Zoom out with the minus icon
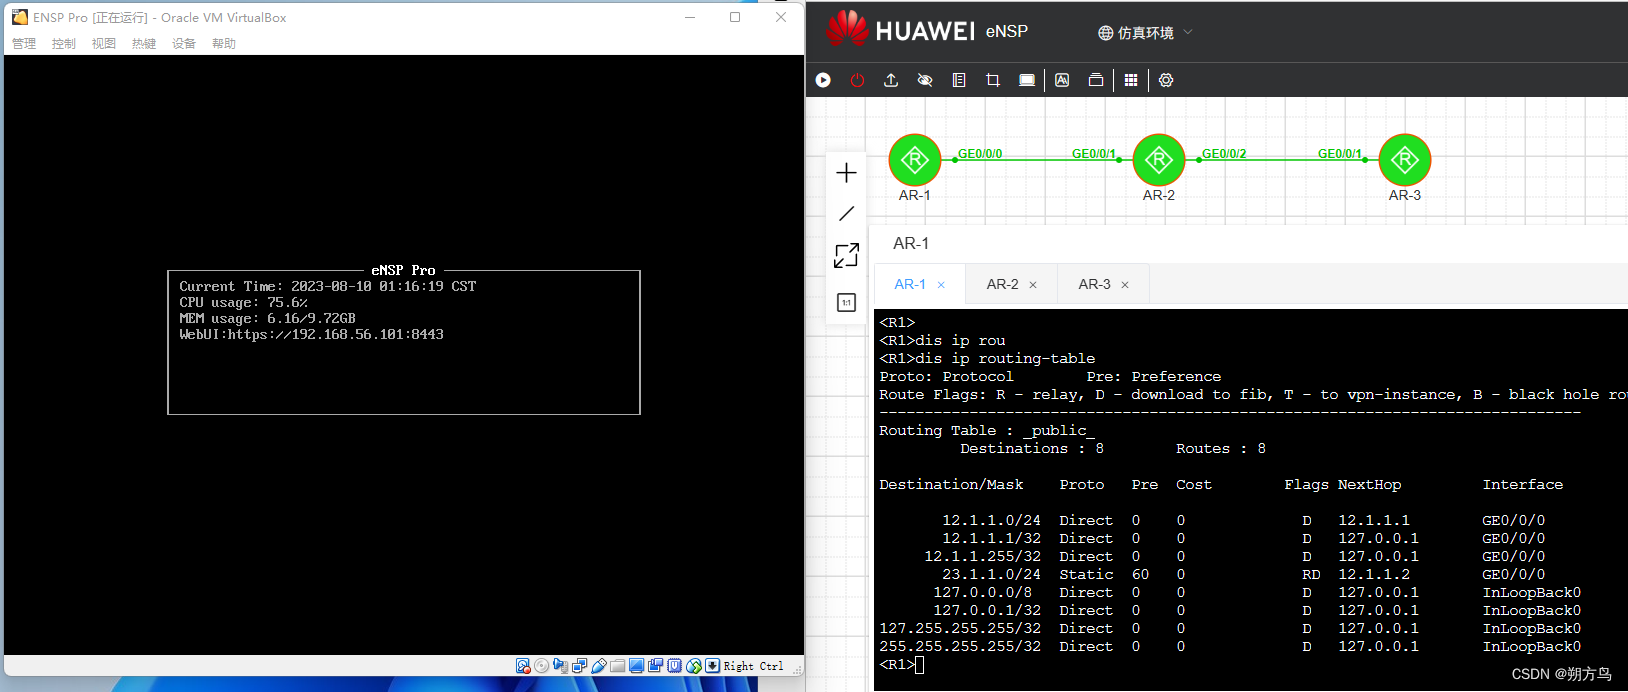This screenshot has height=692, width=1628. coord(846,214)
